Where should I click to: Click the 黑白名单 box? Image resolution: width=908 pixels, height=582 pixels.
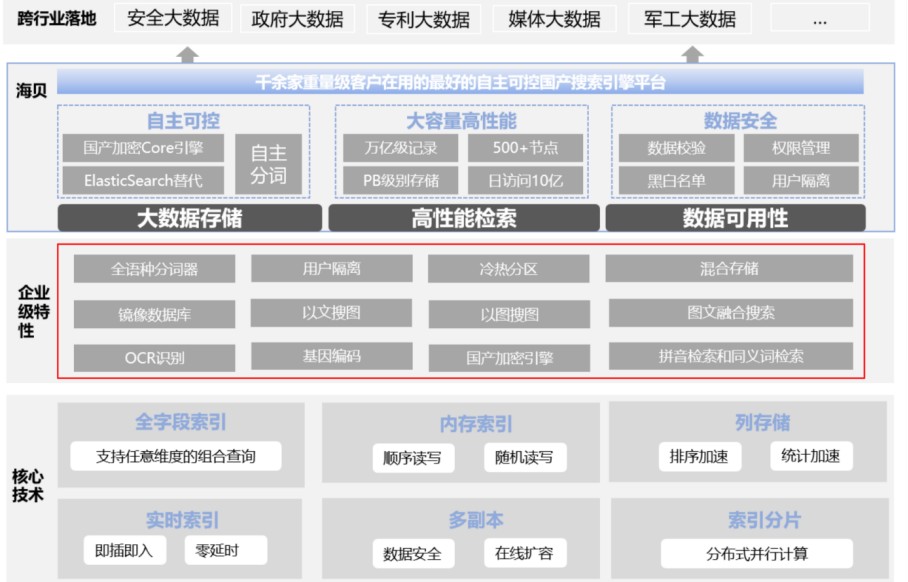pyautogui.click(x=676, y=180)
